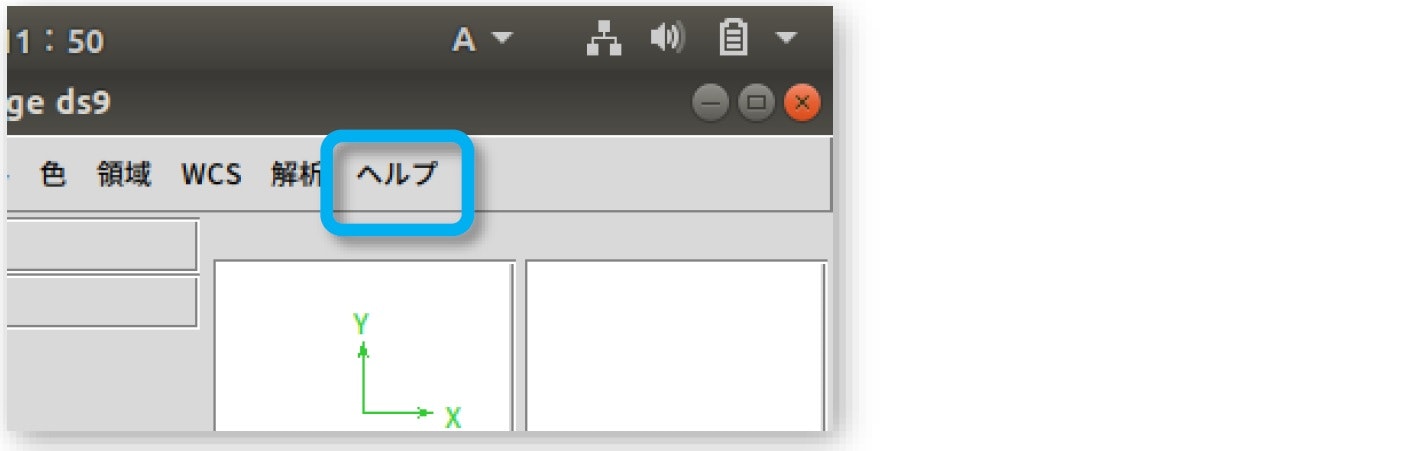Screen dimensions: 1419x451
Task: Expand the arrow next to input method A
Action: tap(501, 39)
